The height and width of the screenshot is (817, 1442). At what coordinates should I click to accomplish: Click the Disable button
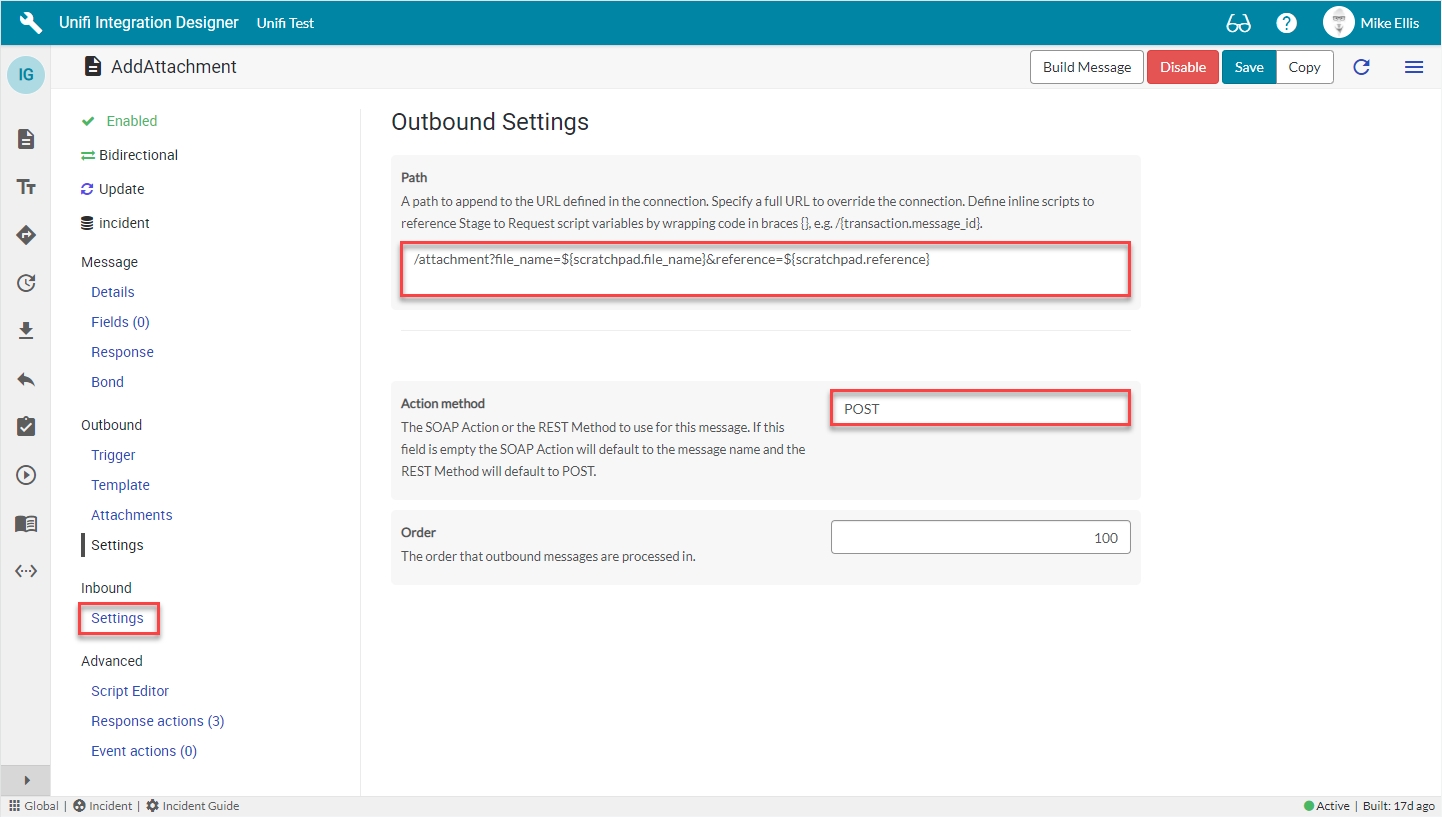[1182, 67]
